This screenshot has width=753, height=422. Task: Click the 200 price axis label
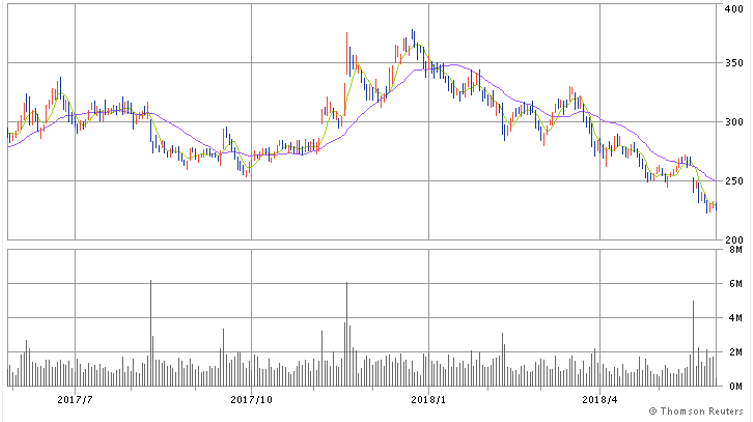pyautogui.click(x=734, y=239)
